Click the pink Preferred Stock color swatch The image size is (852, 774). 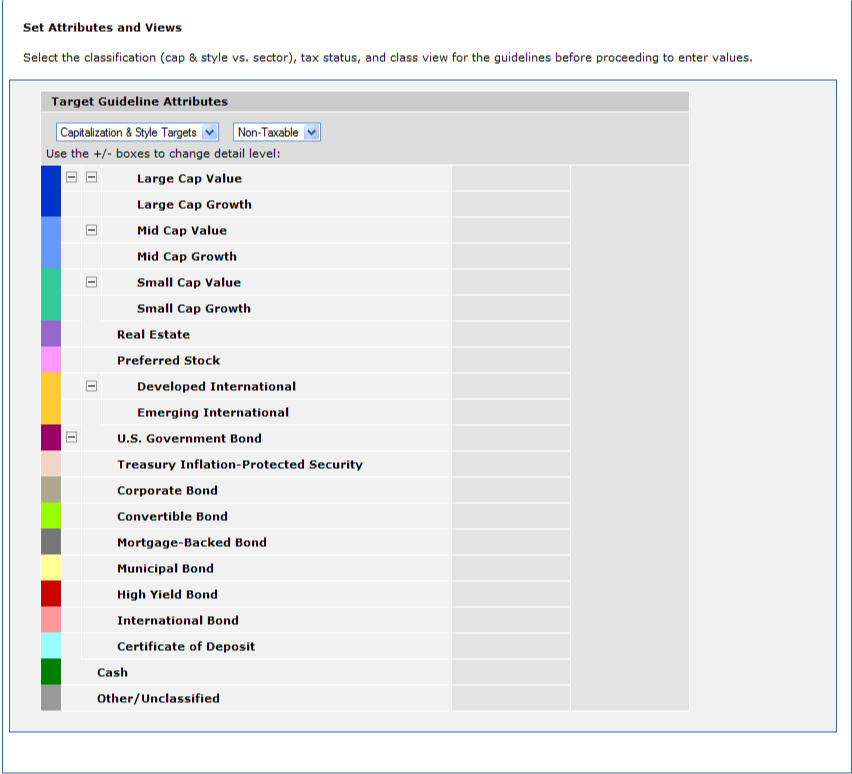pos(51,360)
